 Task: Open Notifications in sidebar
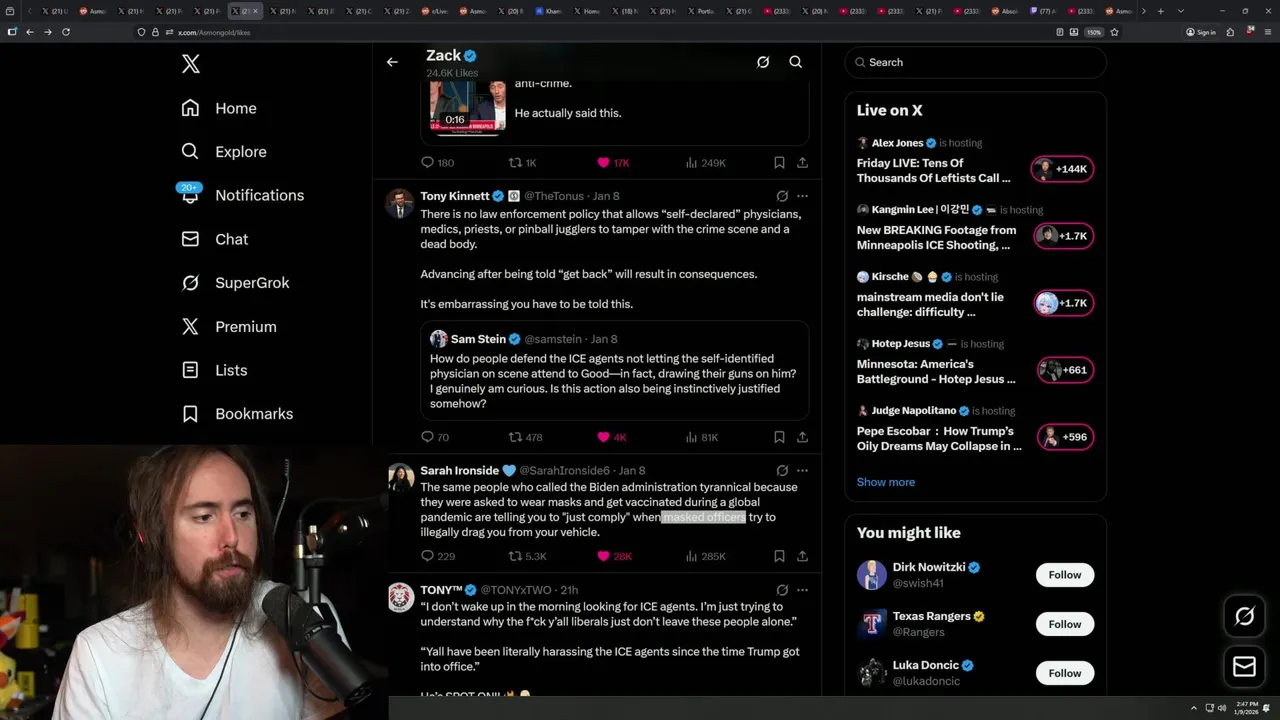point(242,195)
